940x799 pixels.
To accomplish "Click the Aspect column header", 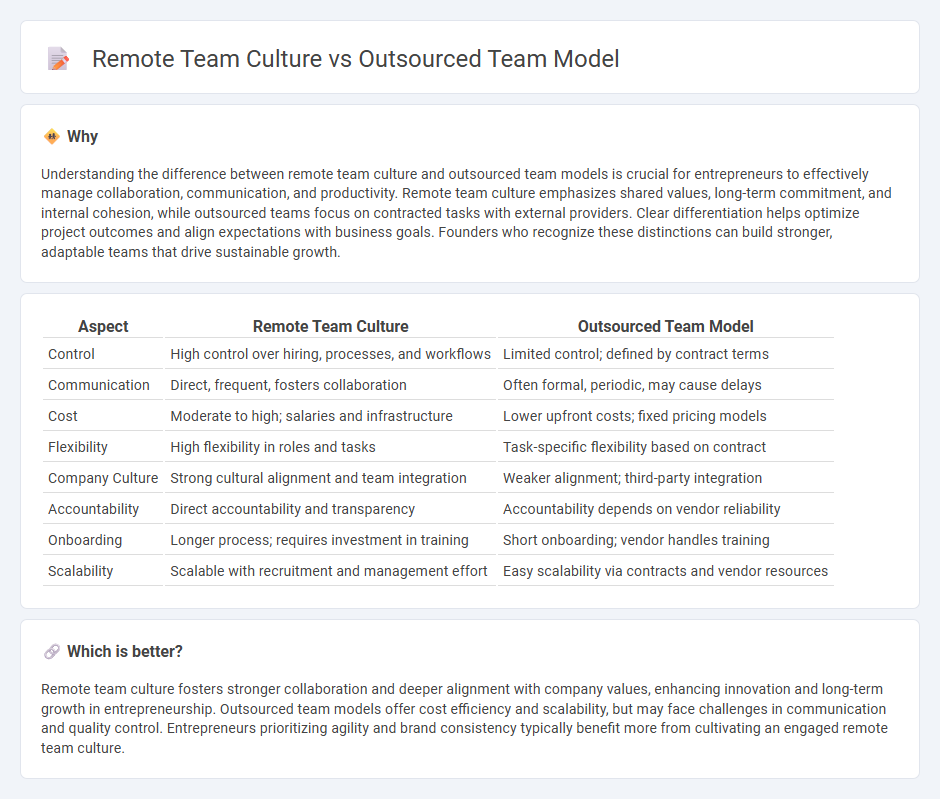I will pyautogui.click(x=103, y=326).
